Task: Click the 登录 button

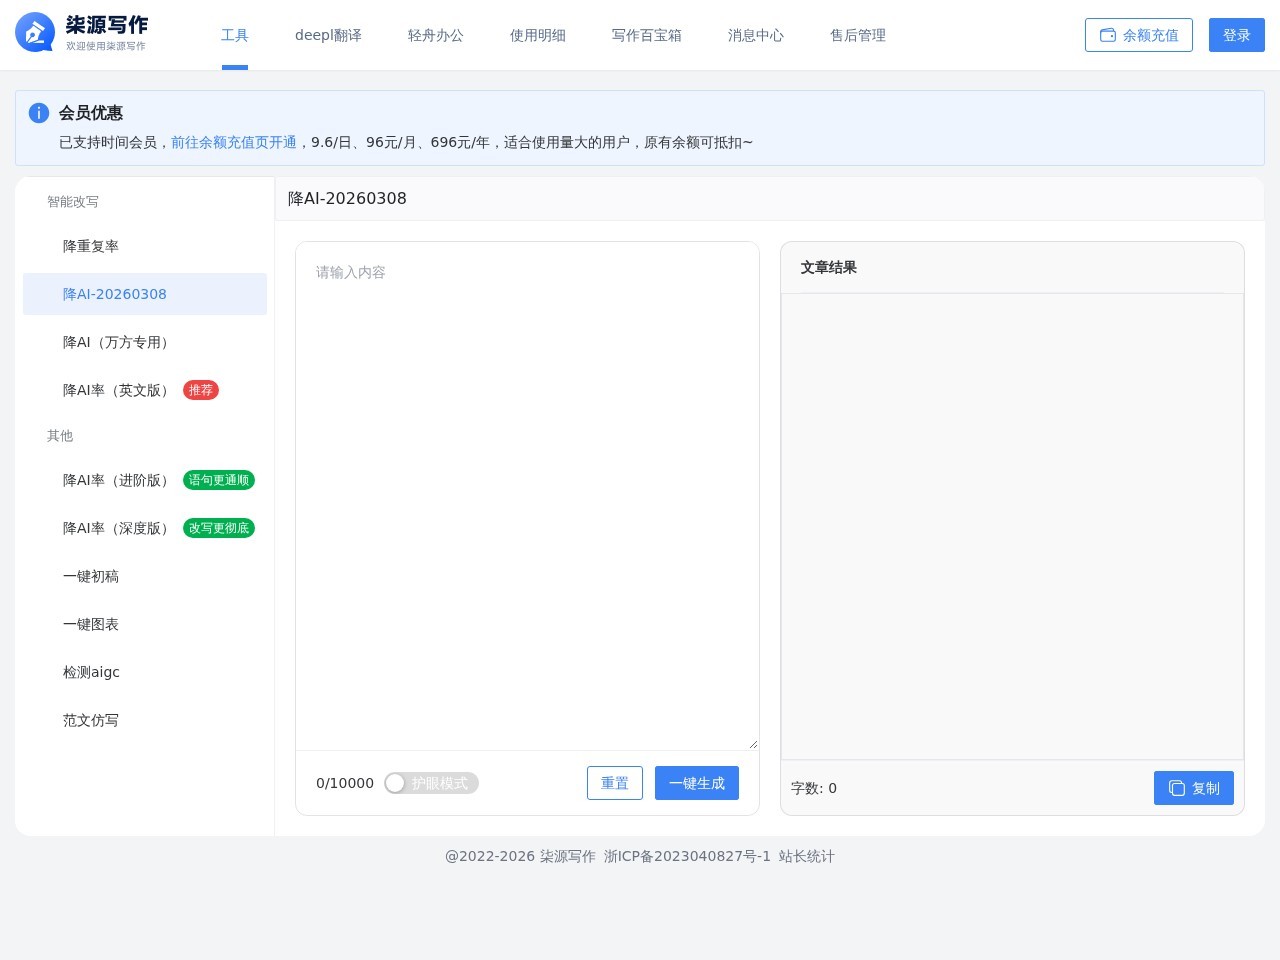Action: coord(1237,35)
